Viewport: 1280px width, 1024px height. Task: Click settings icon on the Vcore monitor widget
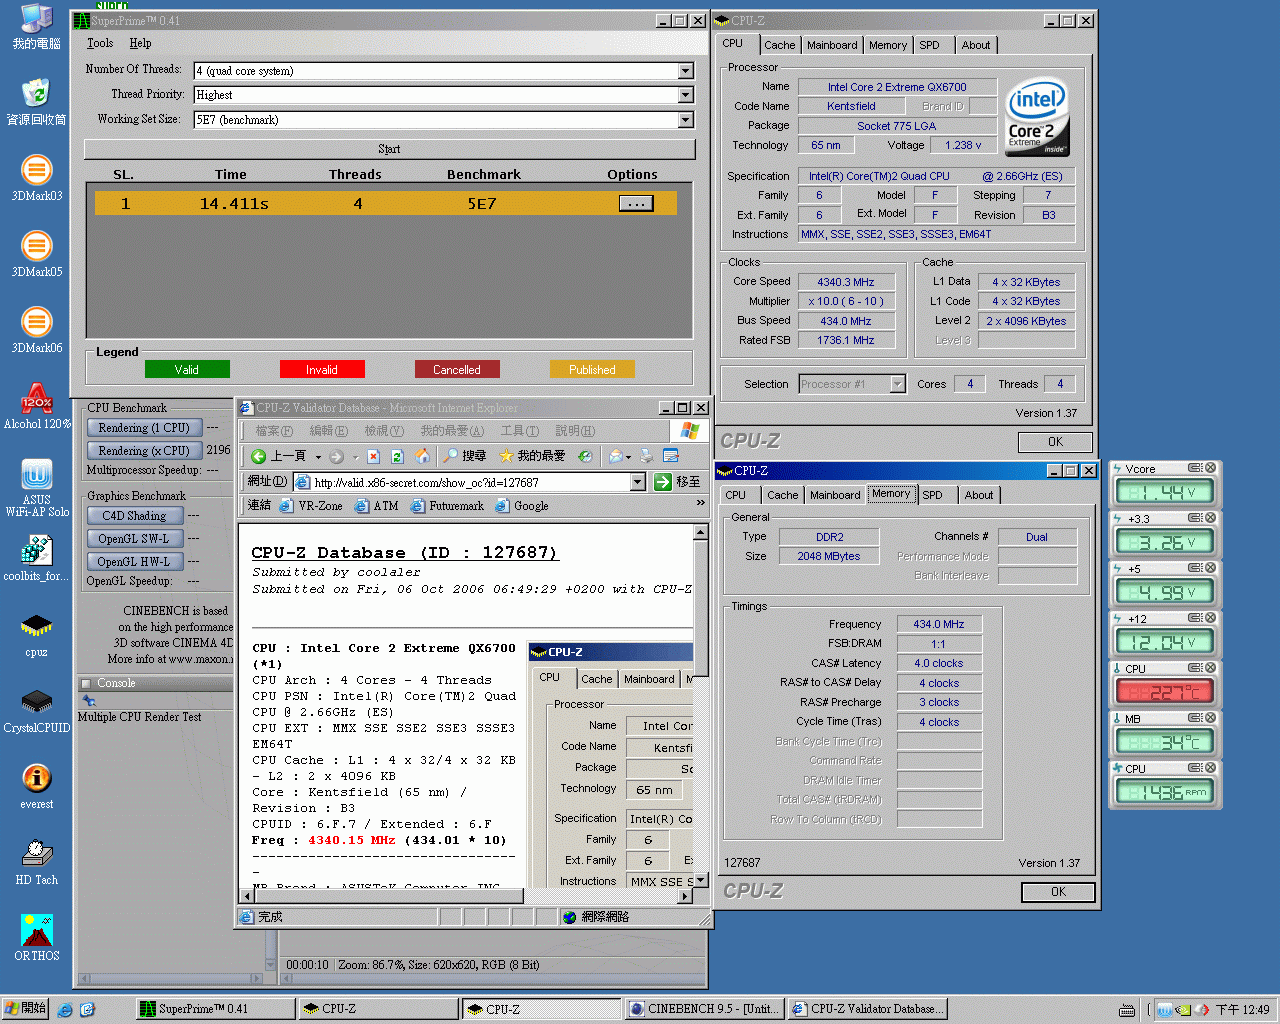pyautogui.click(x=1194, y=468)
